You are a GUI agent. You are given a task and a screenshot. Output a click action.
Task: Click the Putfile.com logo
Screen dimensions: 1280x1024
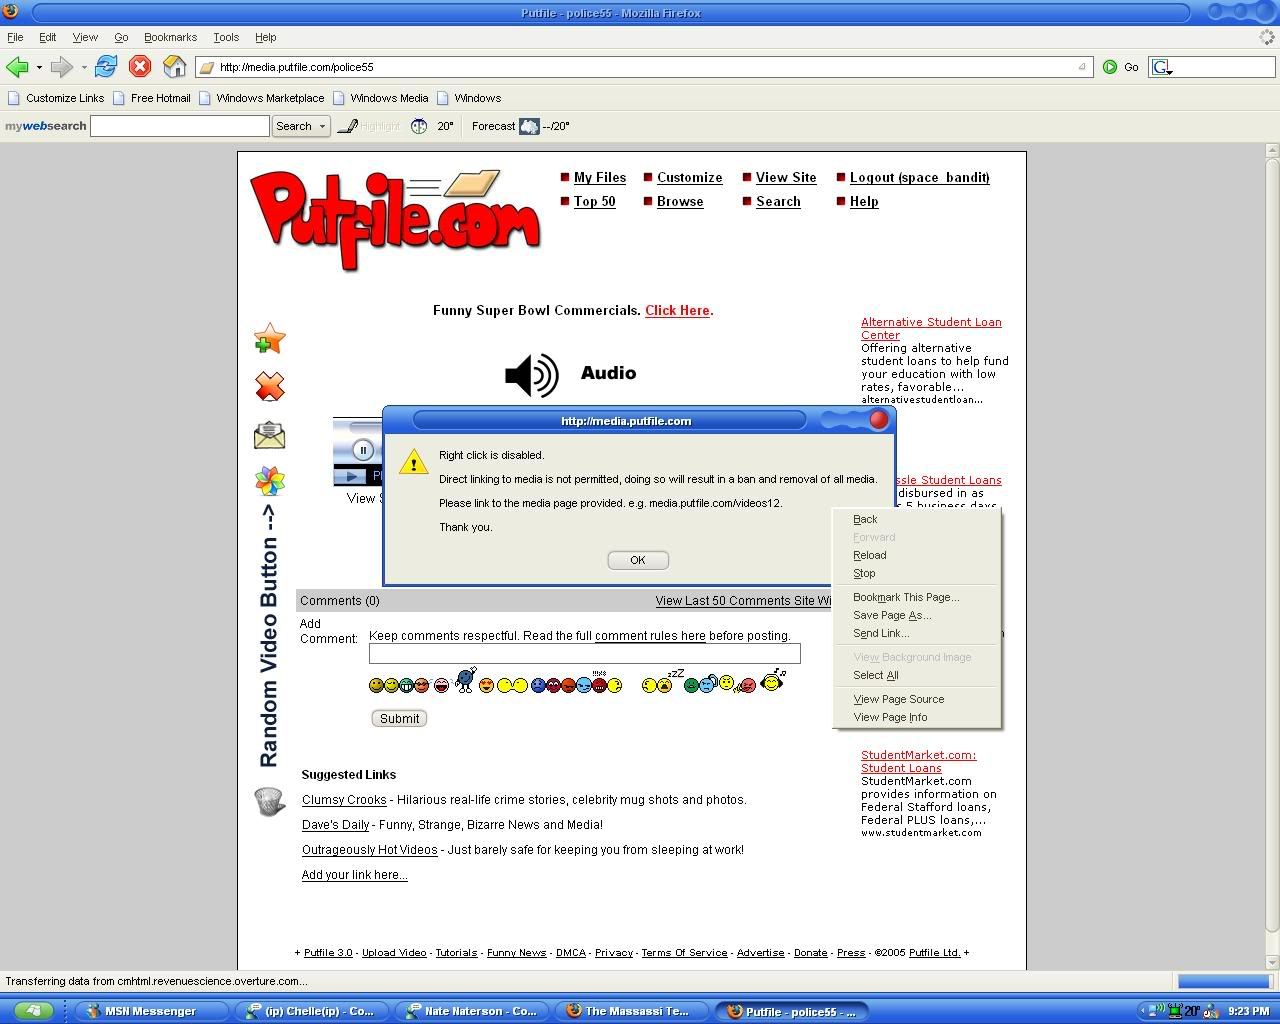pos(395,220)
